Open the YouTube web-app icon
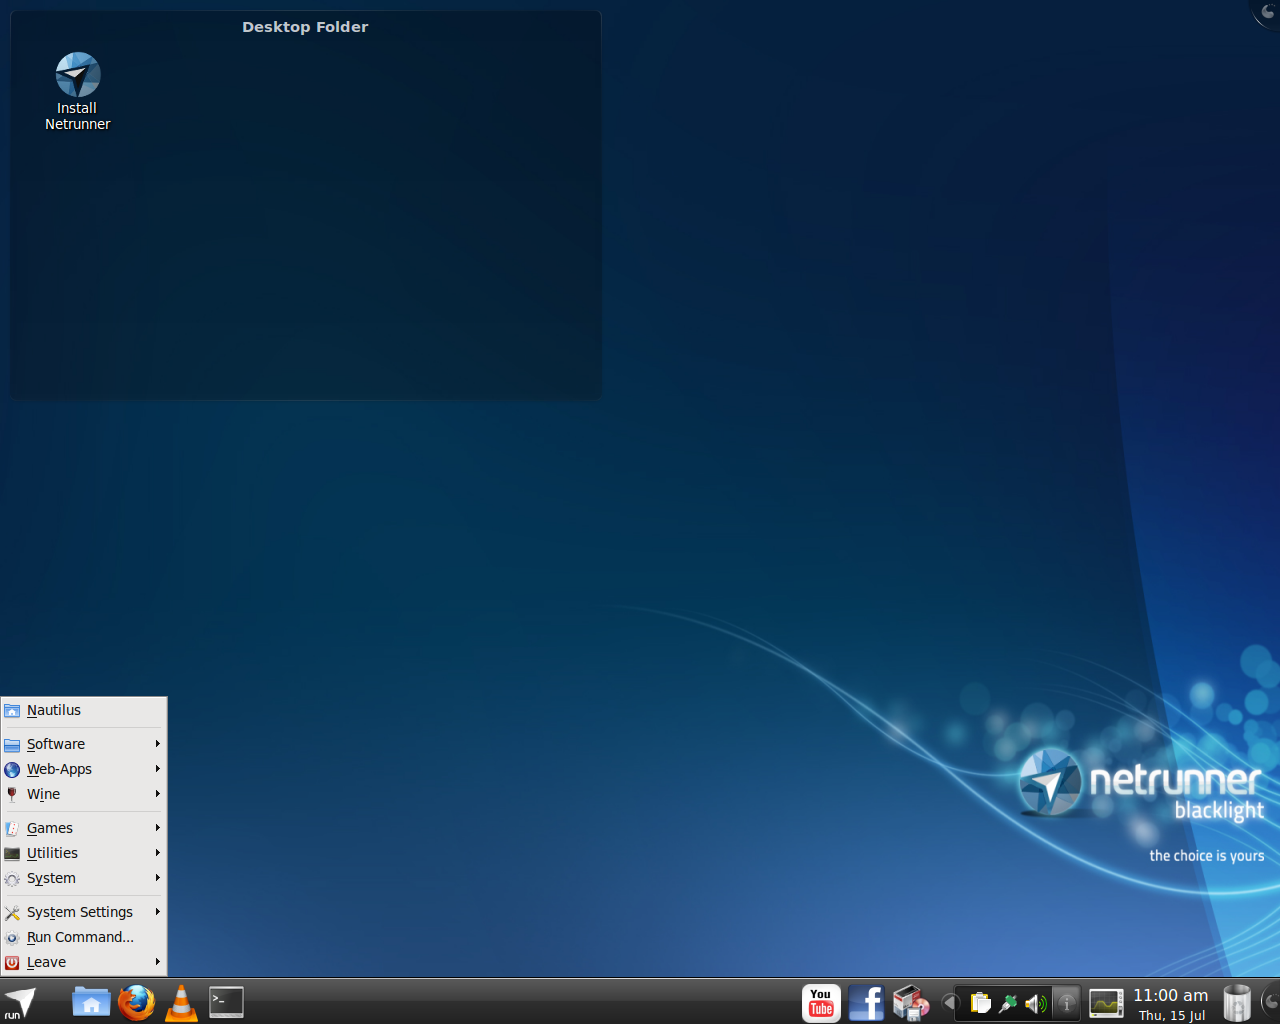1280x1024 pixels. tap(821, 1003)
